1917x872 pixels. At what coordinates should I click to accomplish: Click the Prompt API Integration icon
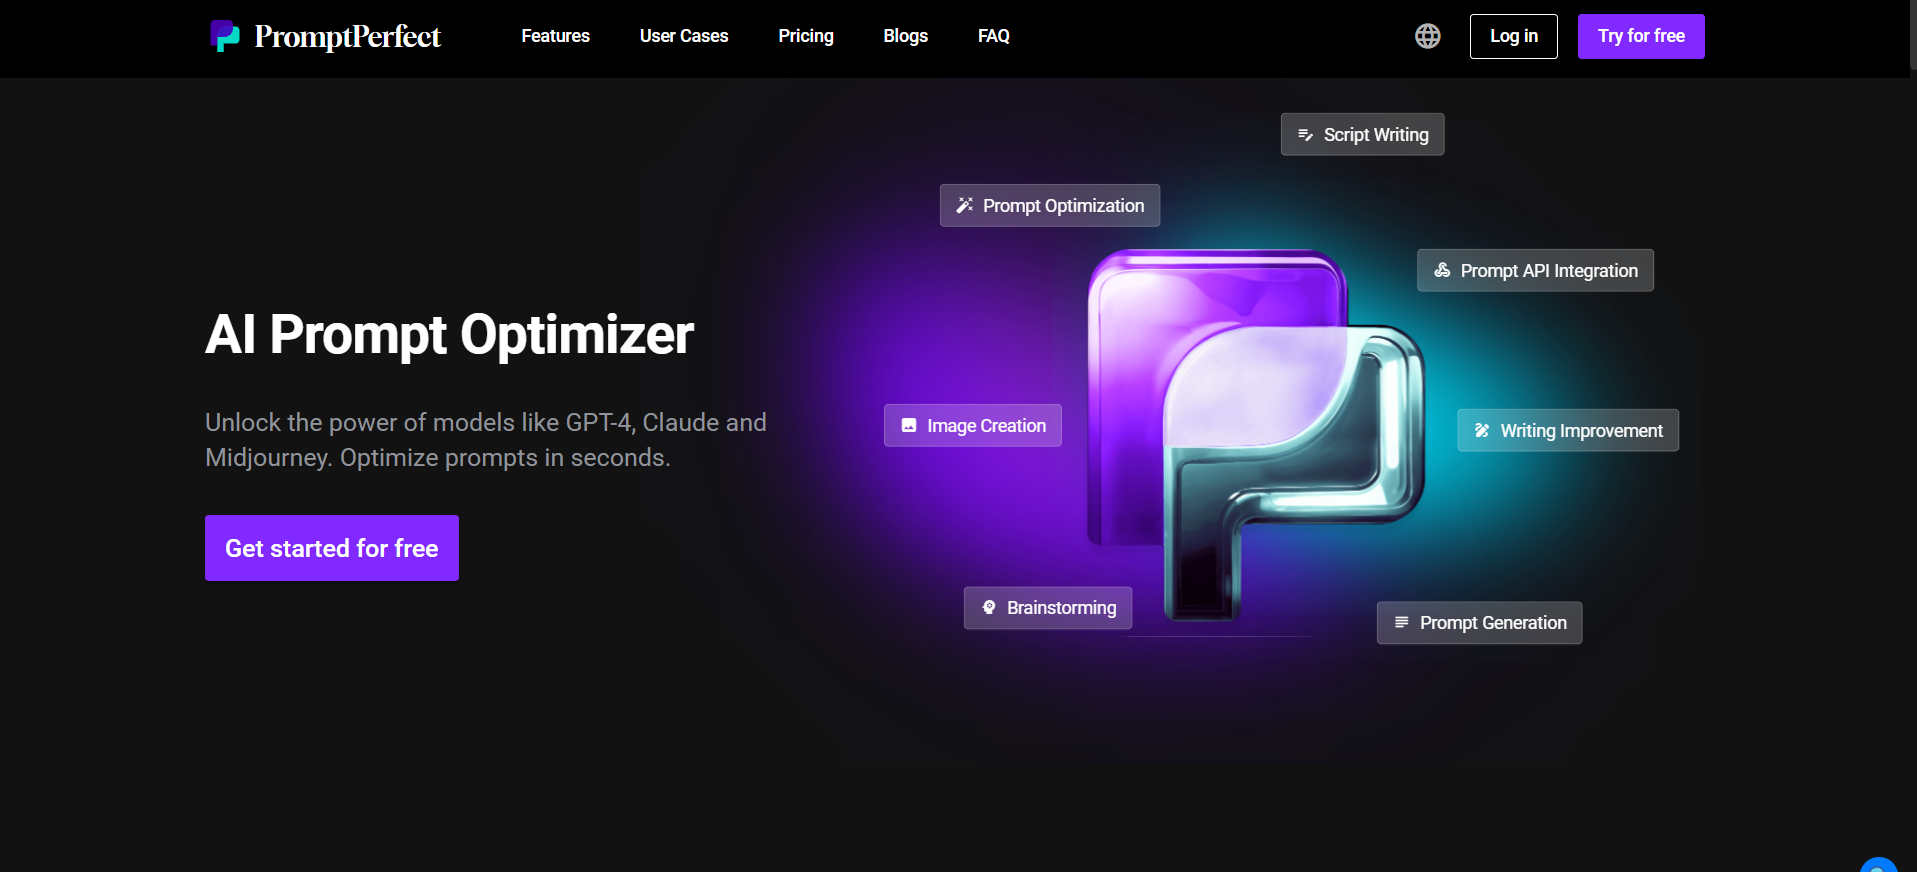click(1442, 270)
